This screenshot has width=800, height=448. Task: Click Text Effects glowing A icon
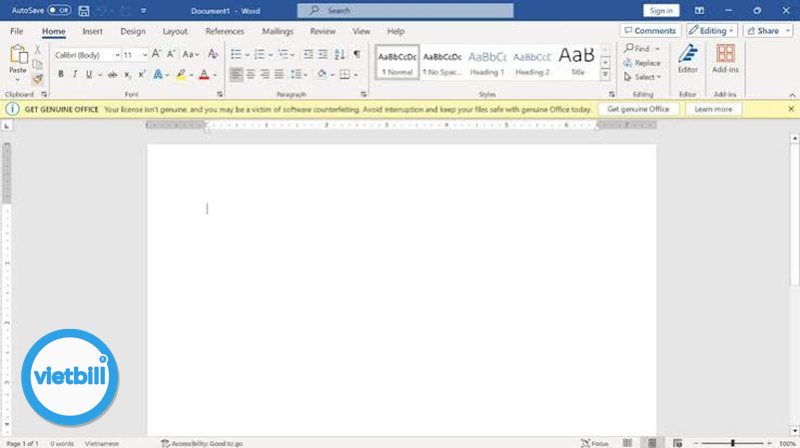tap(158, 74)
